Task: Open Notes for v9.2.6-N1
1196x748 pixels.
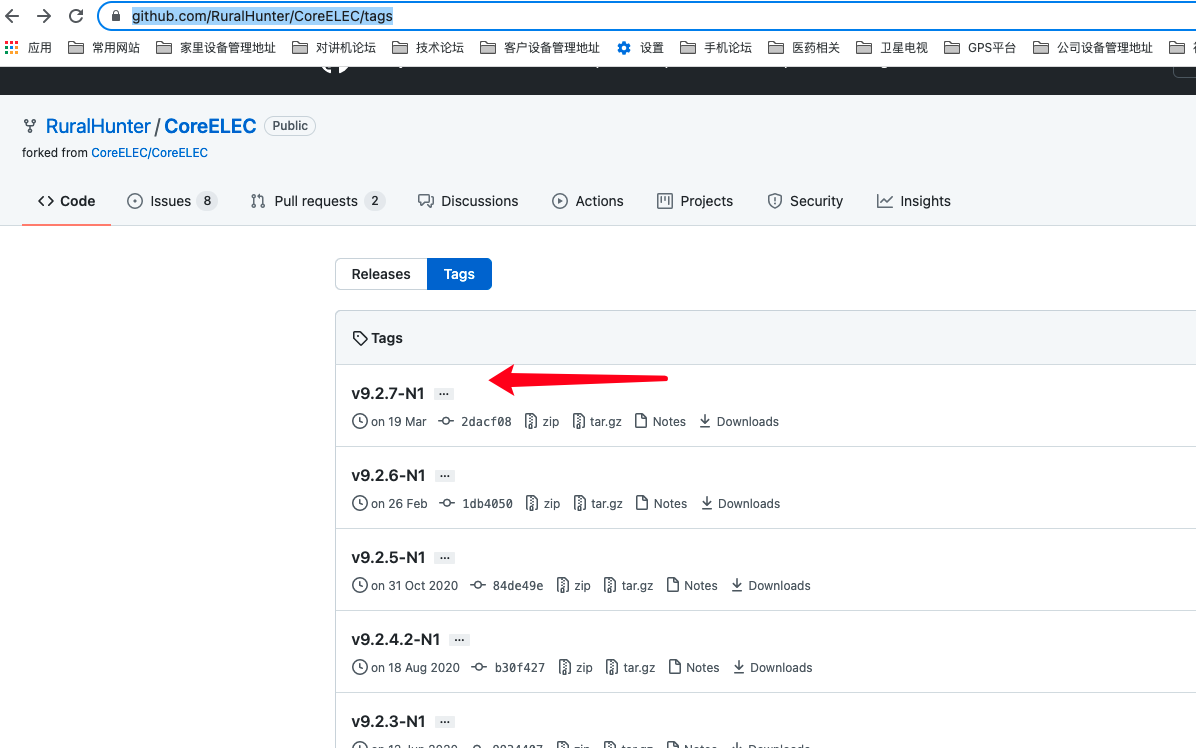Action: 661,504
